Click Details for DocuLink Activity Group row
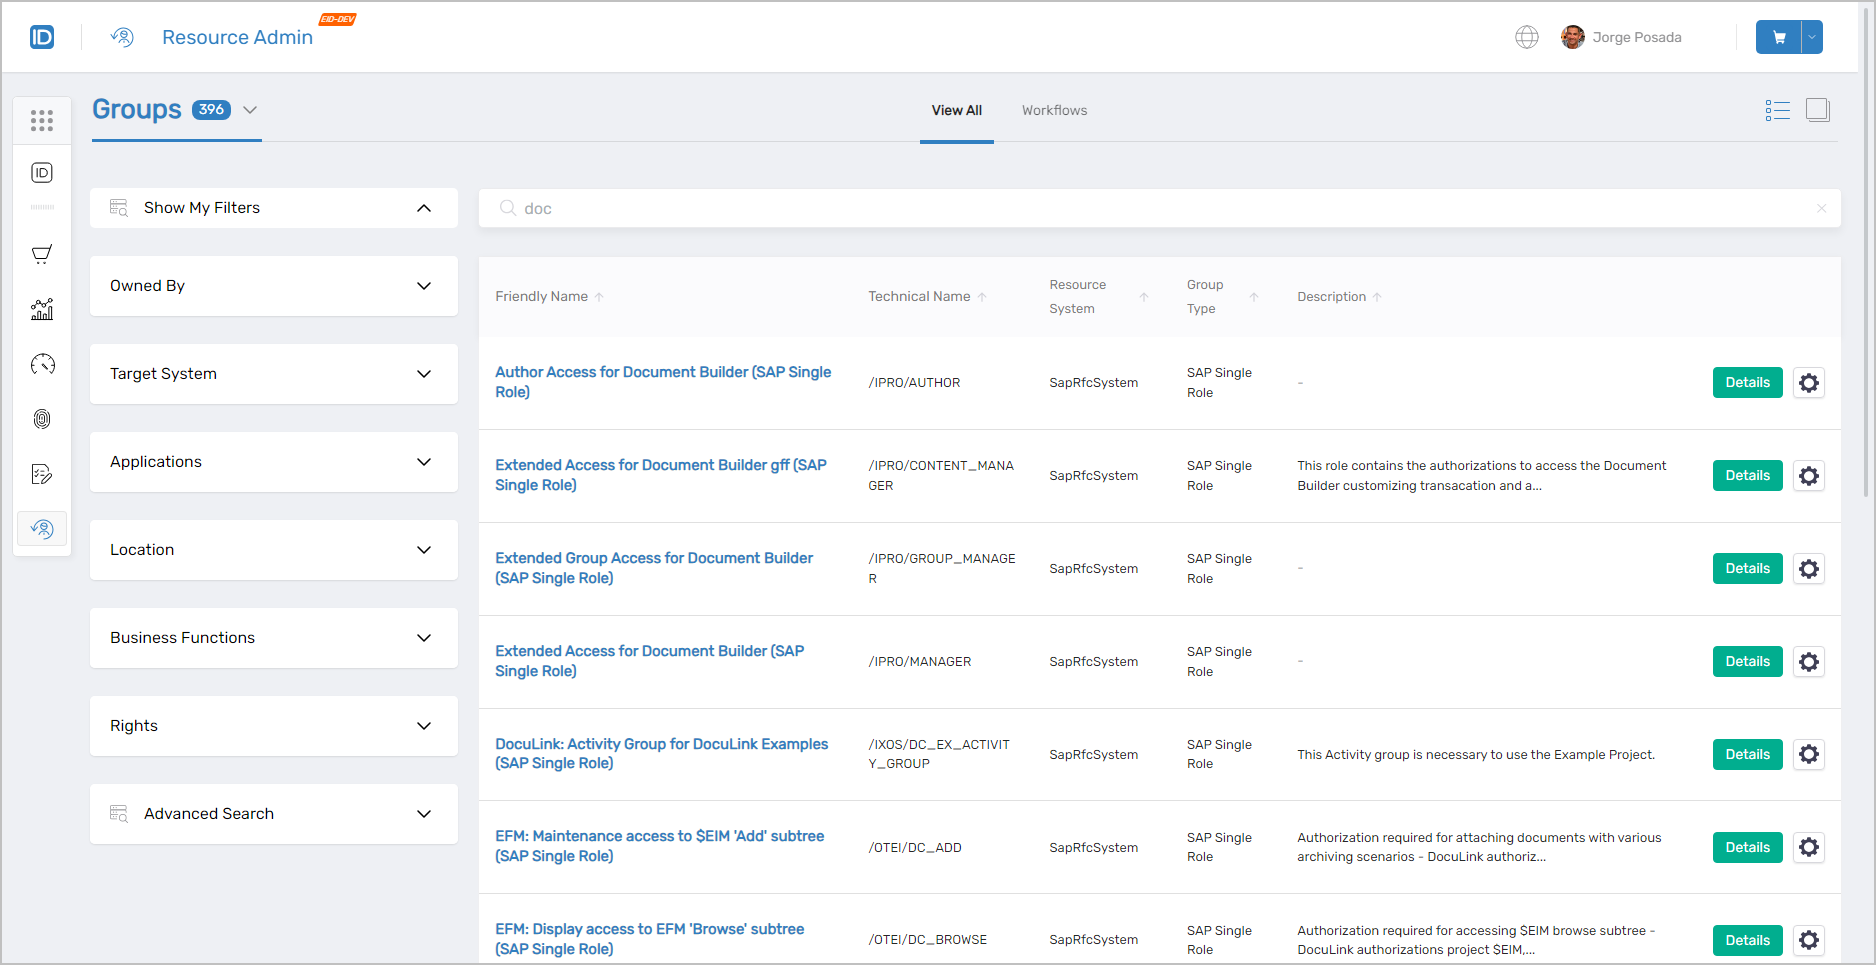1876x965 pixels. tap(1747, 754)
